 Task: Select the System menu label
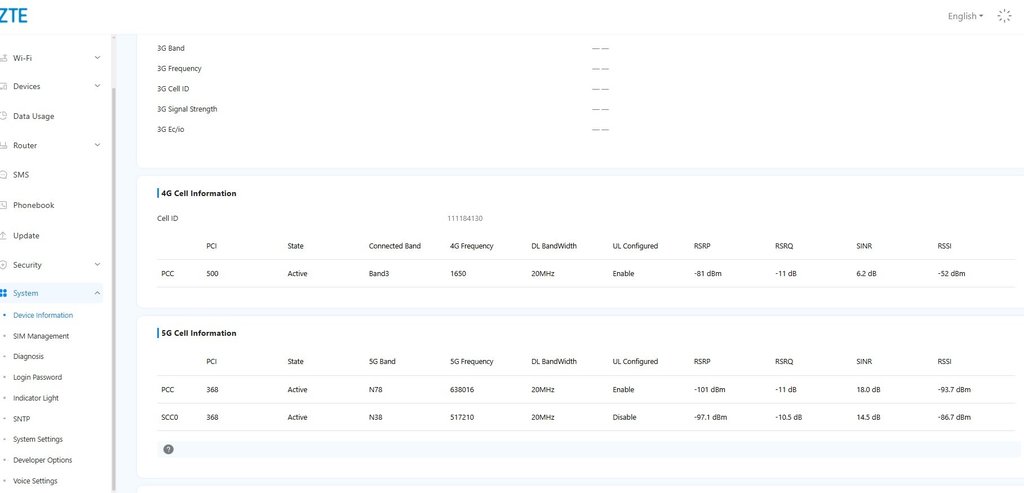25,293
